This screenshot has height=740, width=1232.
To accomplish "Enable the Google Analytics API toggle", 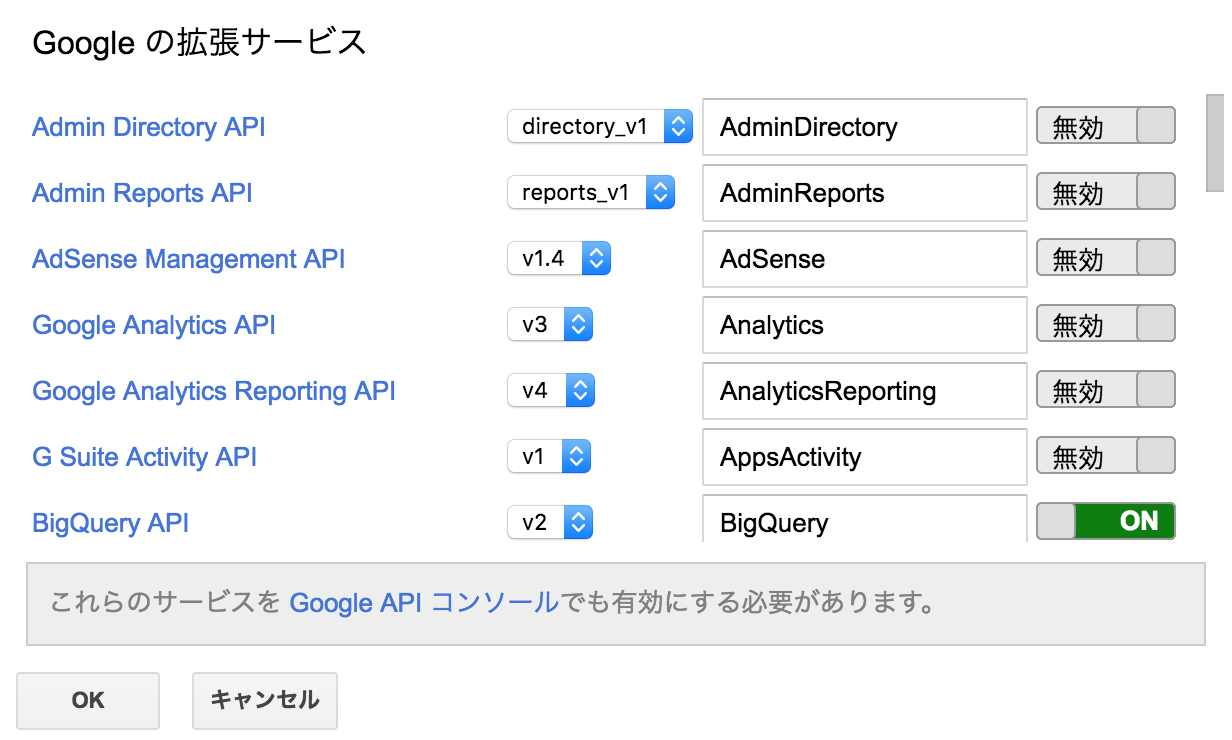I will click(x=1105, y=323).
